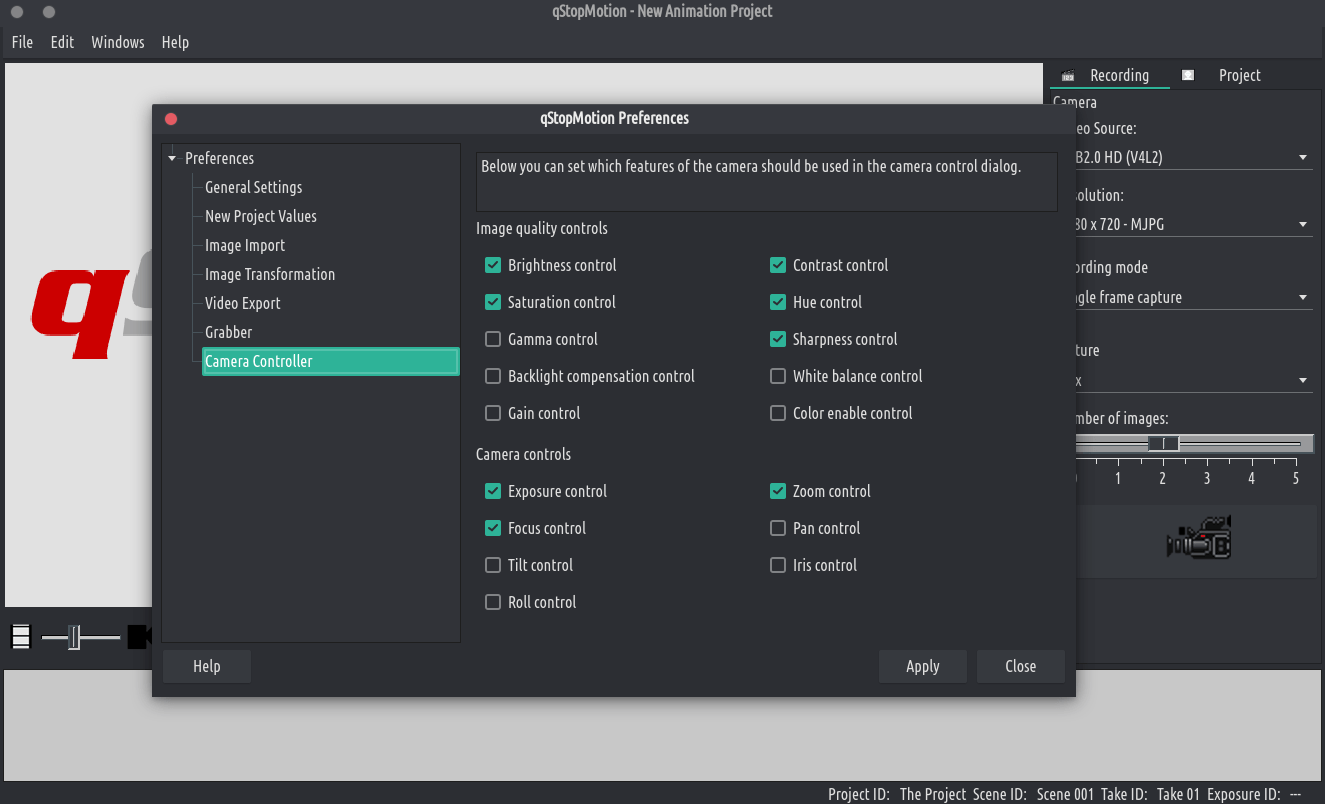Uncheck the Zoom control checkbox

[778, 491]
